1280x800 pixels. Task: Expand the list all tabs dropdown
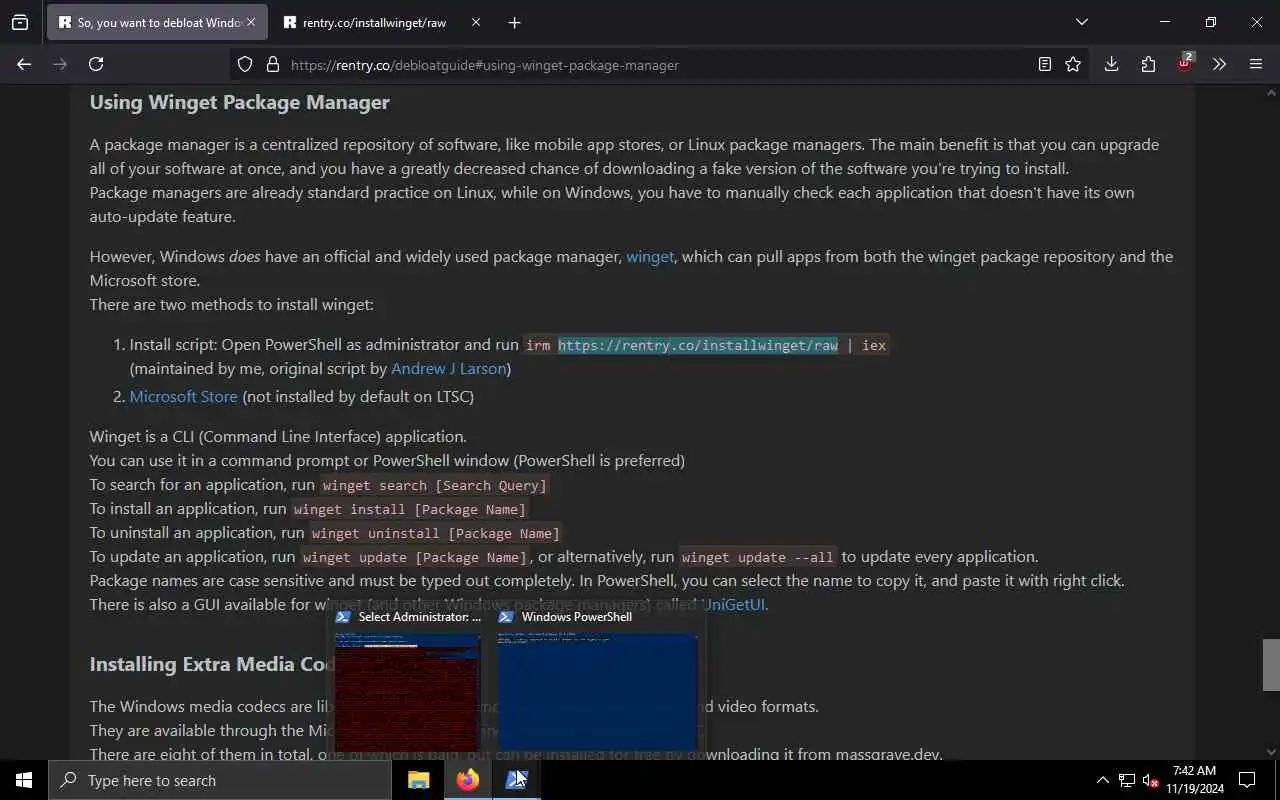(1082, 22)
